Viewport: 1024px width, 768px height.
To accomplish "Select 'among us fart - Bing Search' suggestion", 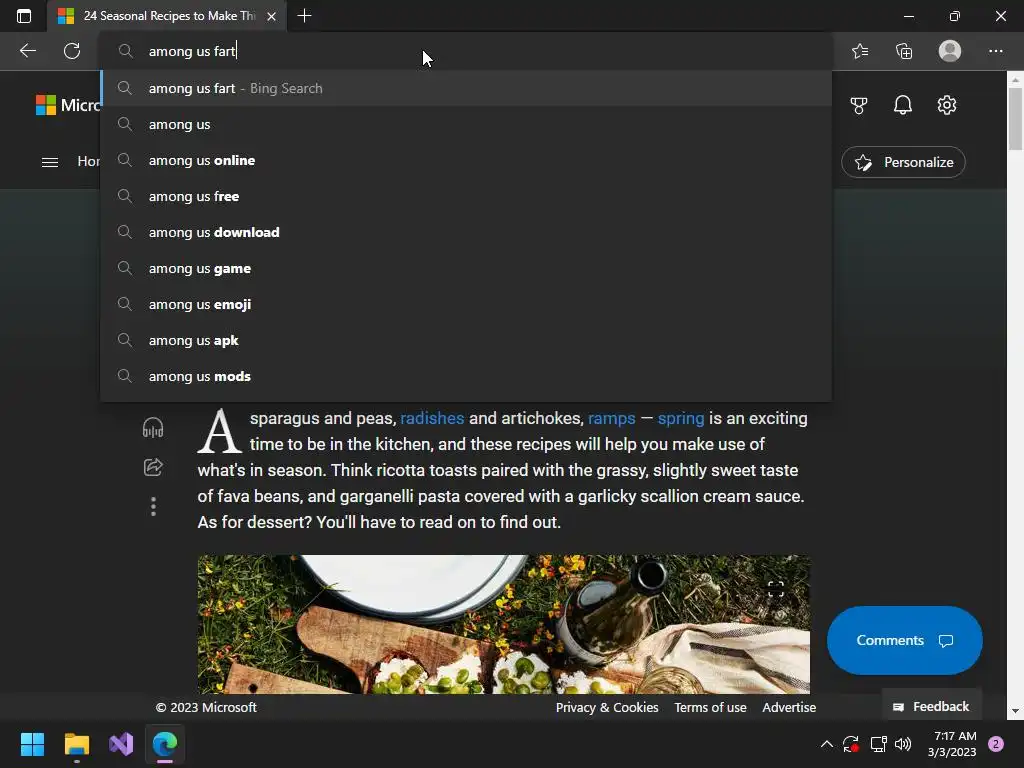I will [466, 88].
